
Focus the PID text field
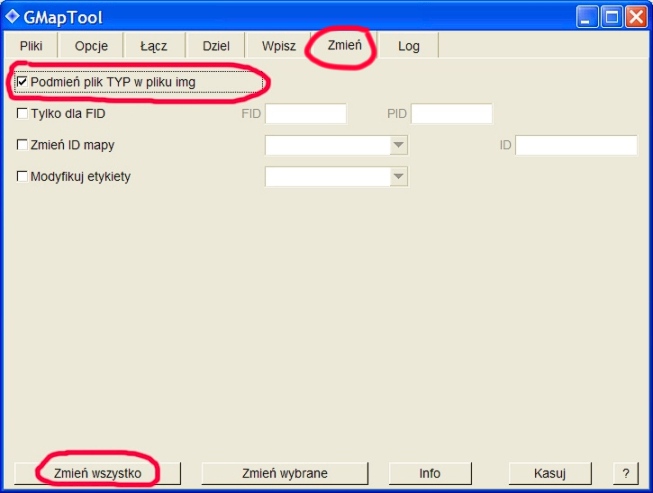click(451, 114)
